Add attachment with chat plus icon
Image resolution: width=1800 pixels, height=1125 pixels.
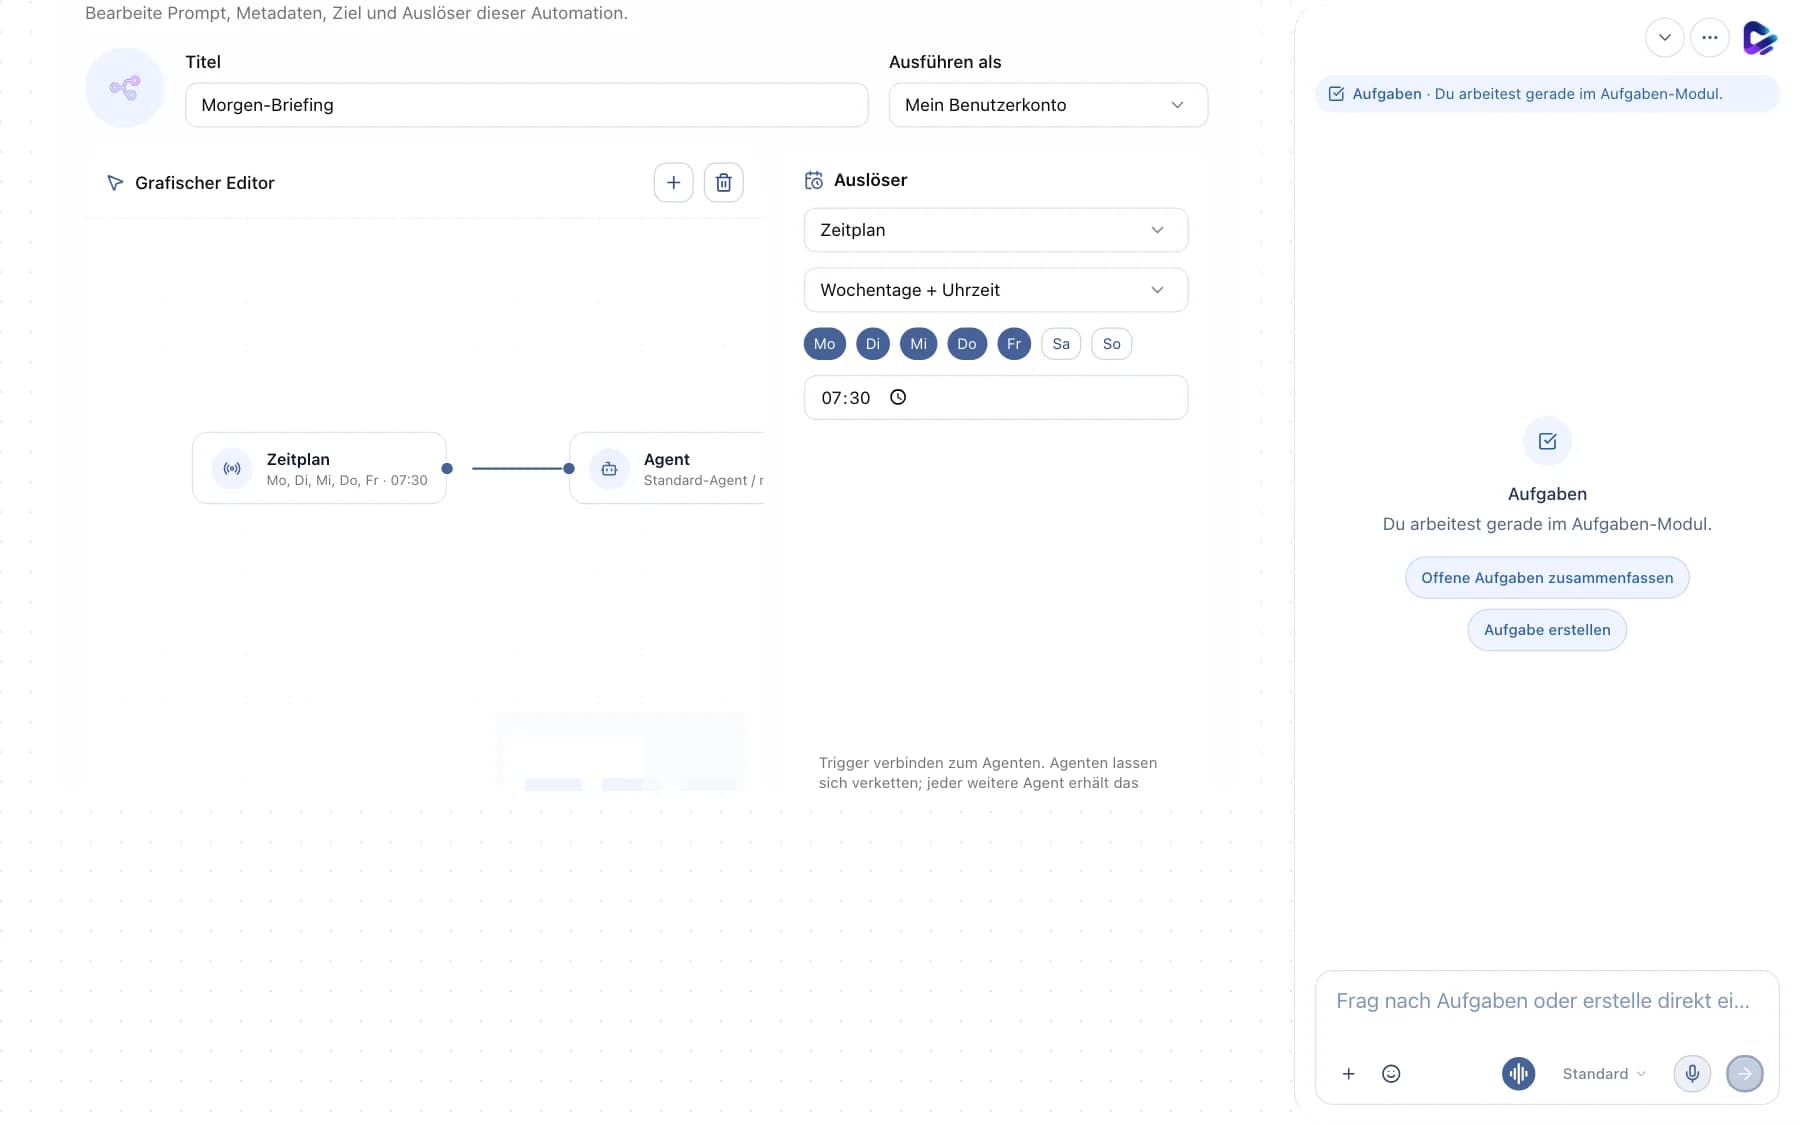point(1348,1073)
